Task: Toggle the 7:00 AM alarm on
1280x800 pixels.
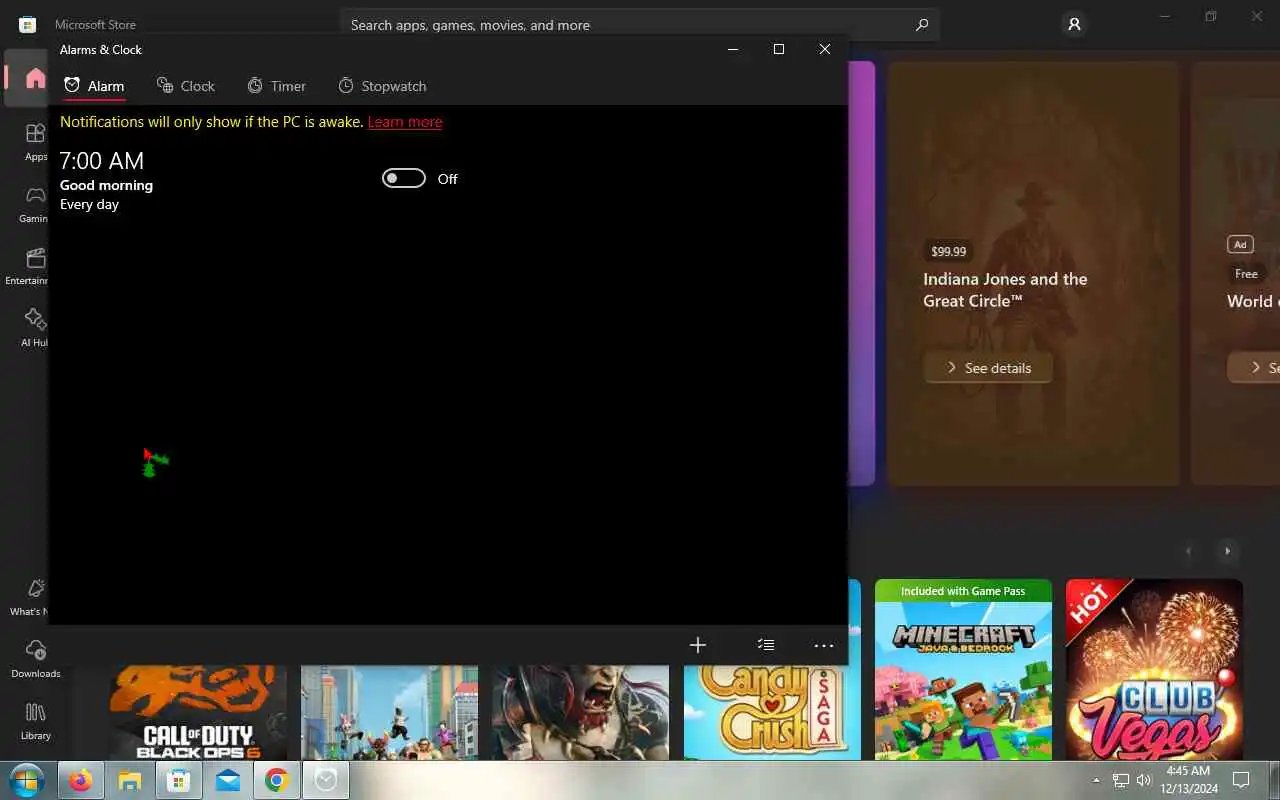Action: (x=404, y=178)
